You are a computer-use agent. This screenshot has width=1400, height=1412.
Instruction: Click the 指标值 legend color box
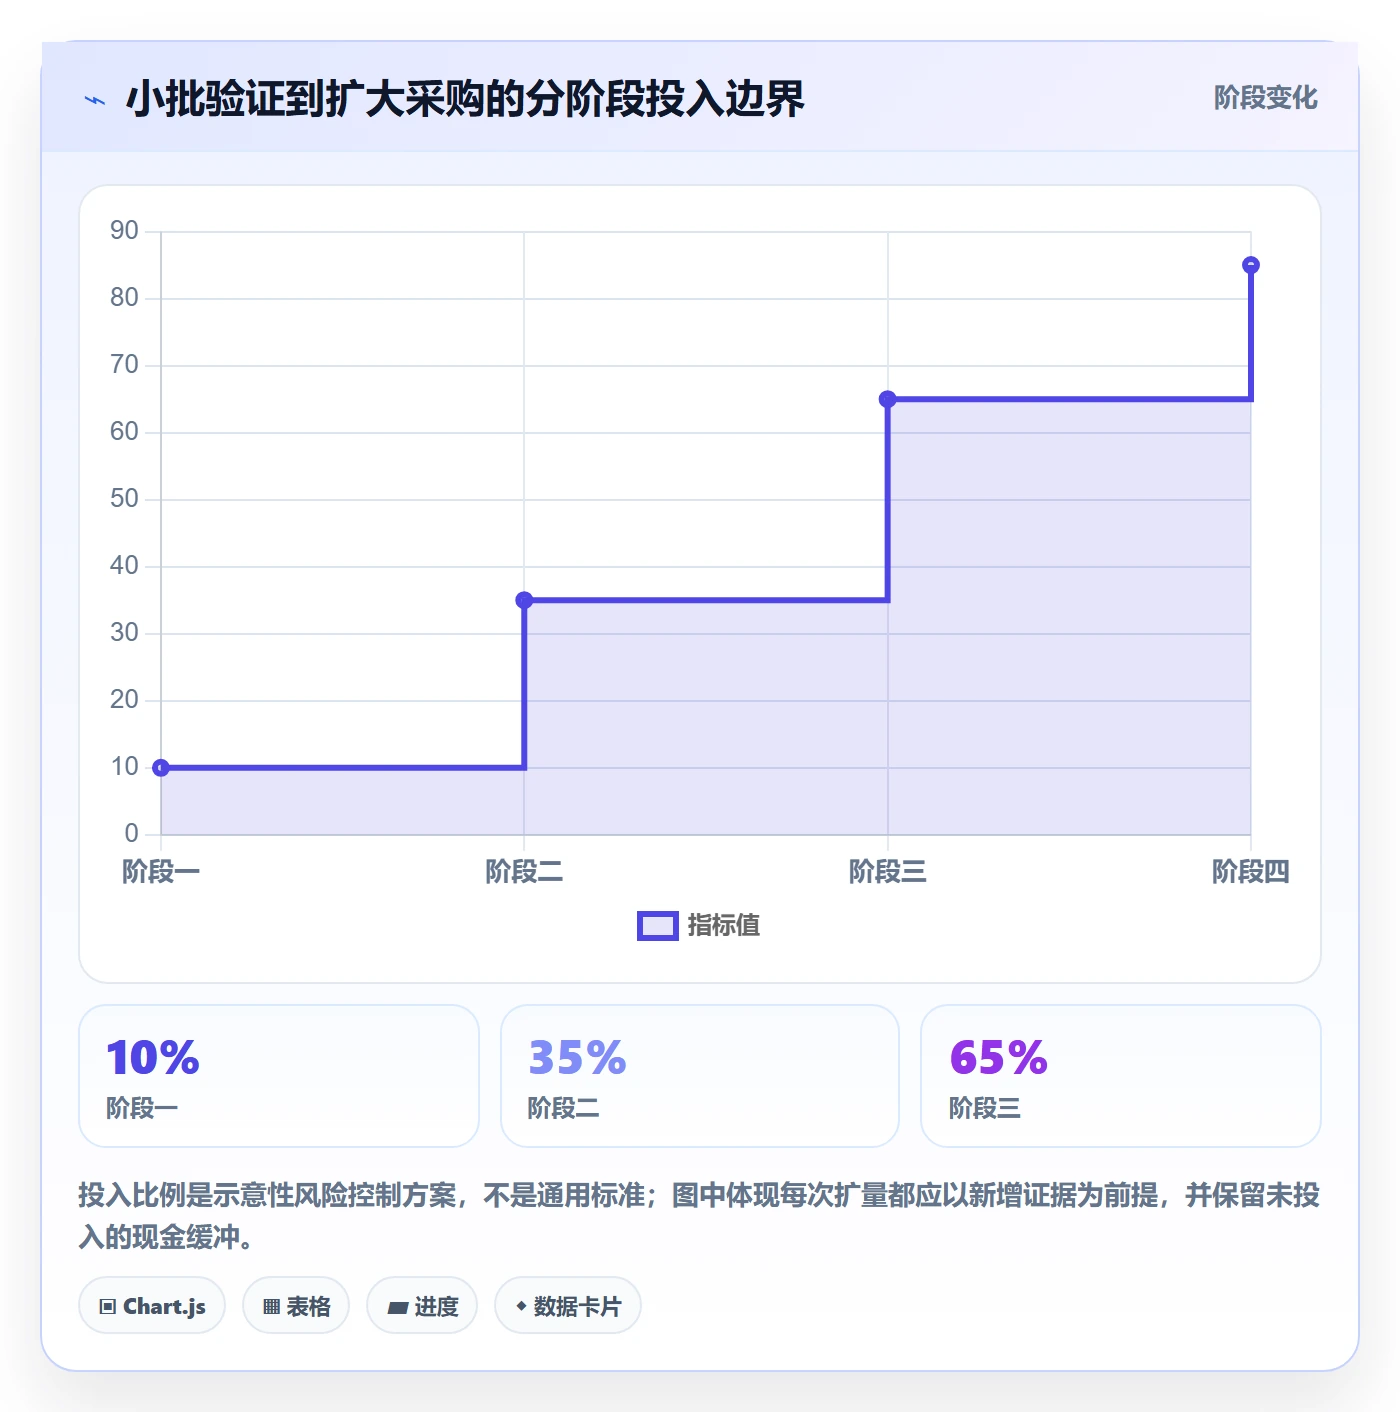click(x=658, y=926)
